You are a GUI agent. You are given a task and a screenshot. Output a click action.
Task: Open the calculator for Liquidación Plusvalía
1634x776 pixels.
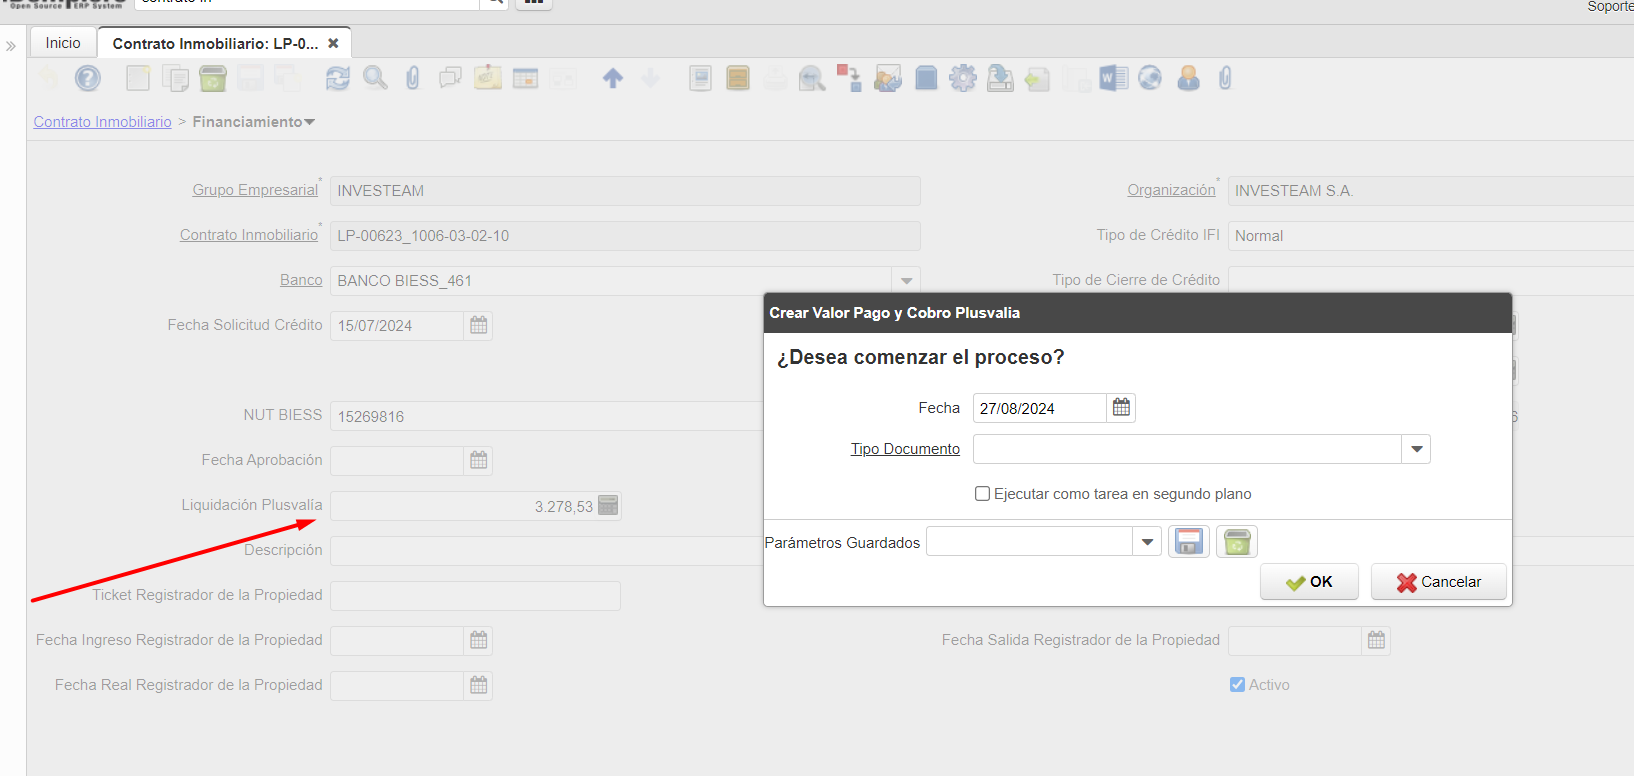point(608,506)
